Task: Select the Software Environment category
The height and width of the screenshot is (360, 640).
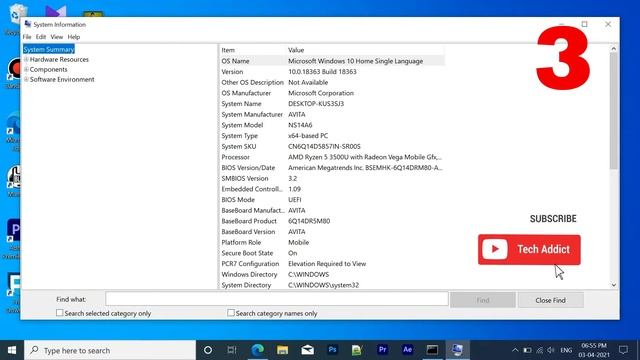Action: (62, 79)
